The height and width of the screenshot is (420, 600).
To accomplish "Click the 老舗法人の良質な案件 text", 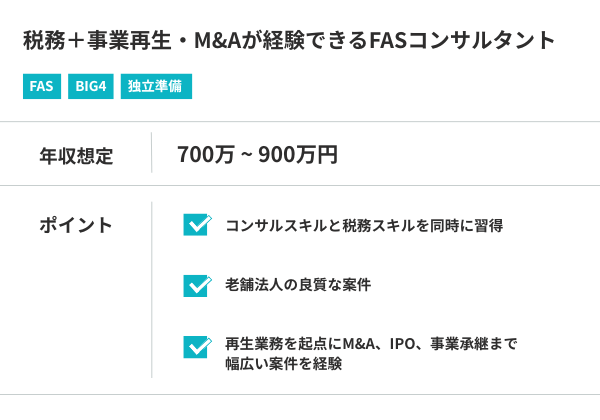I will pyautogui.click(x=298, y=285).
